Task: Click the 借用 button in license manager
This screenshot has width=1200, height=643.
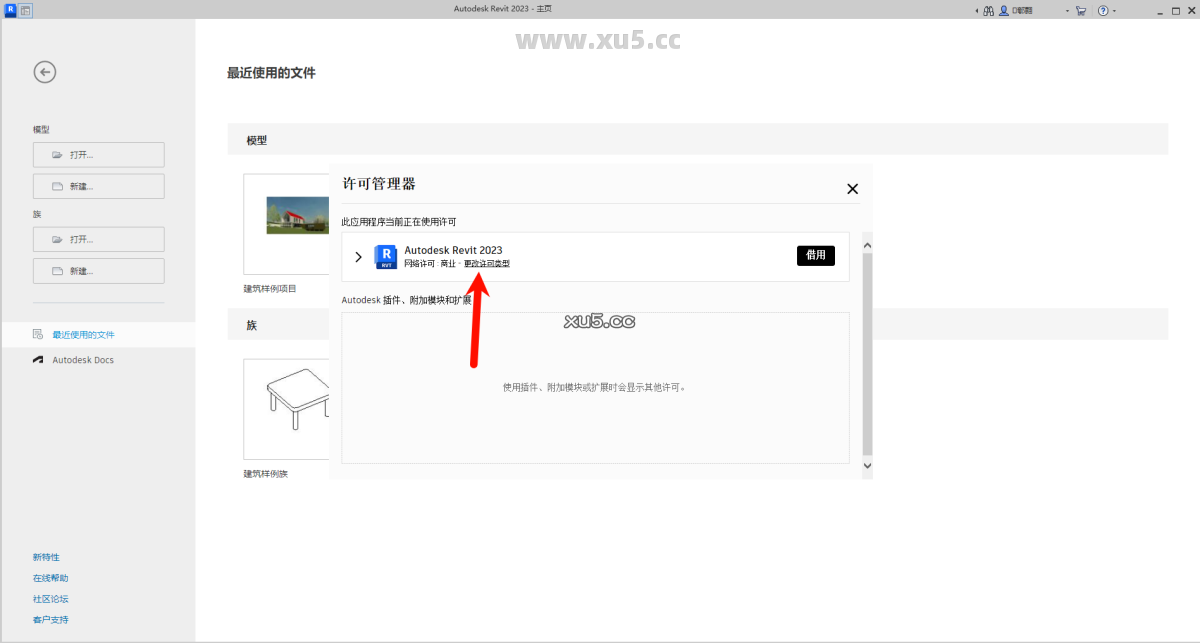Action: (x=815, y=255)
